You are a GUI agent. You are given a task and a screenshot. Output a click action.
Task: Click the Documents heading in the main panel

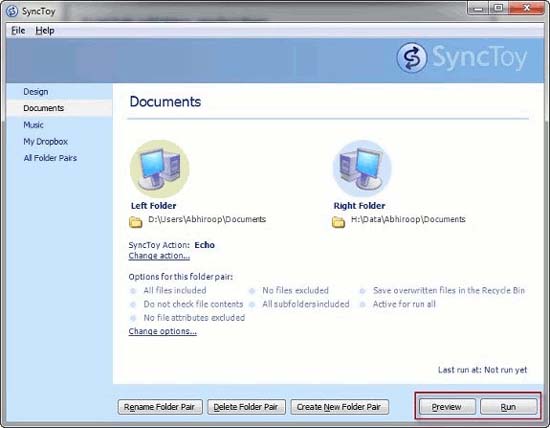tap(165, 102)
